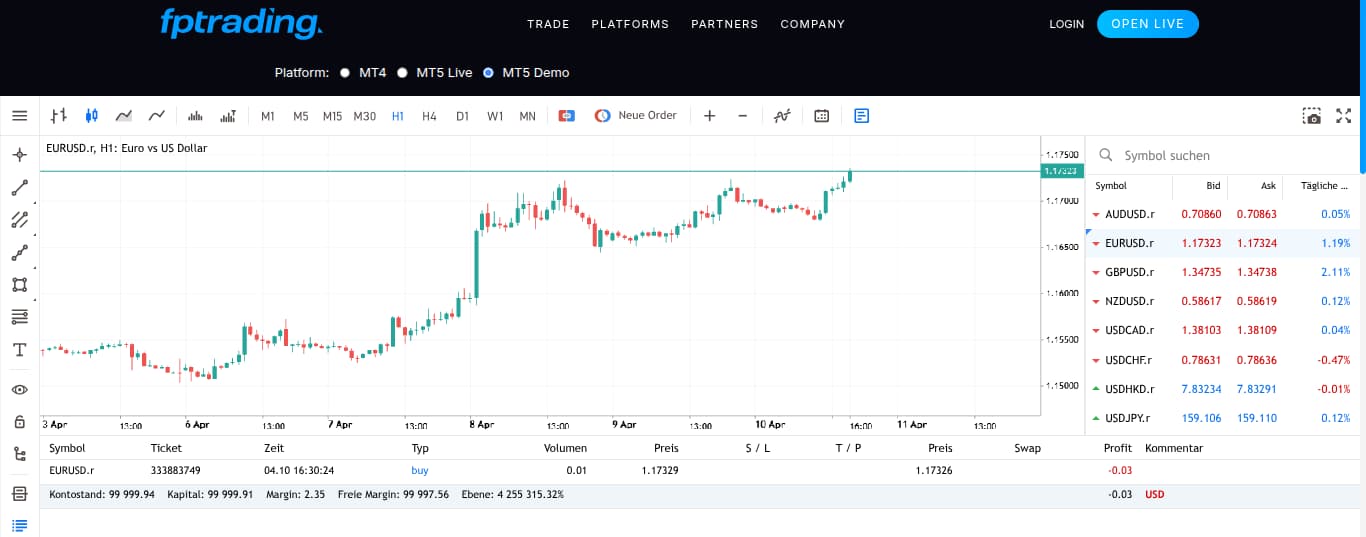The width and height of the screenshot is (1366, 537).
Task: Zoom in the chart with plus
Action: click(710, 116)
